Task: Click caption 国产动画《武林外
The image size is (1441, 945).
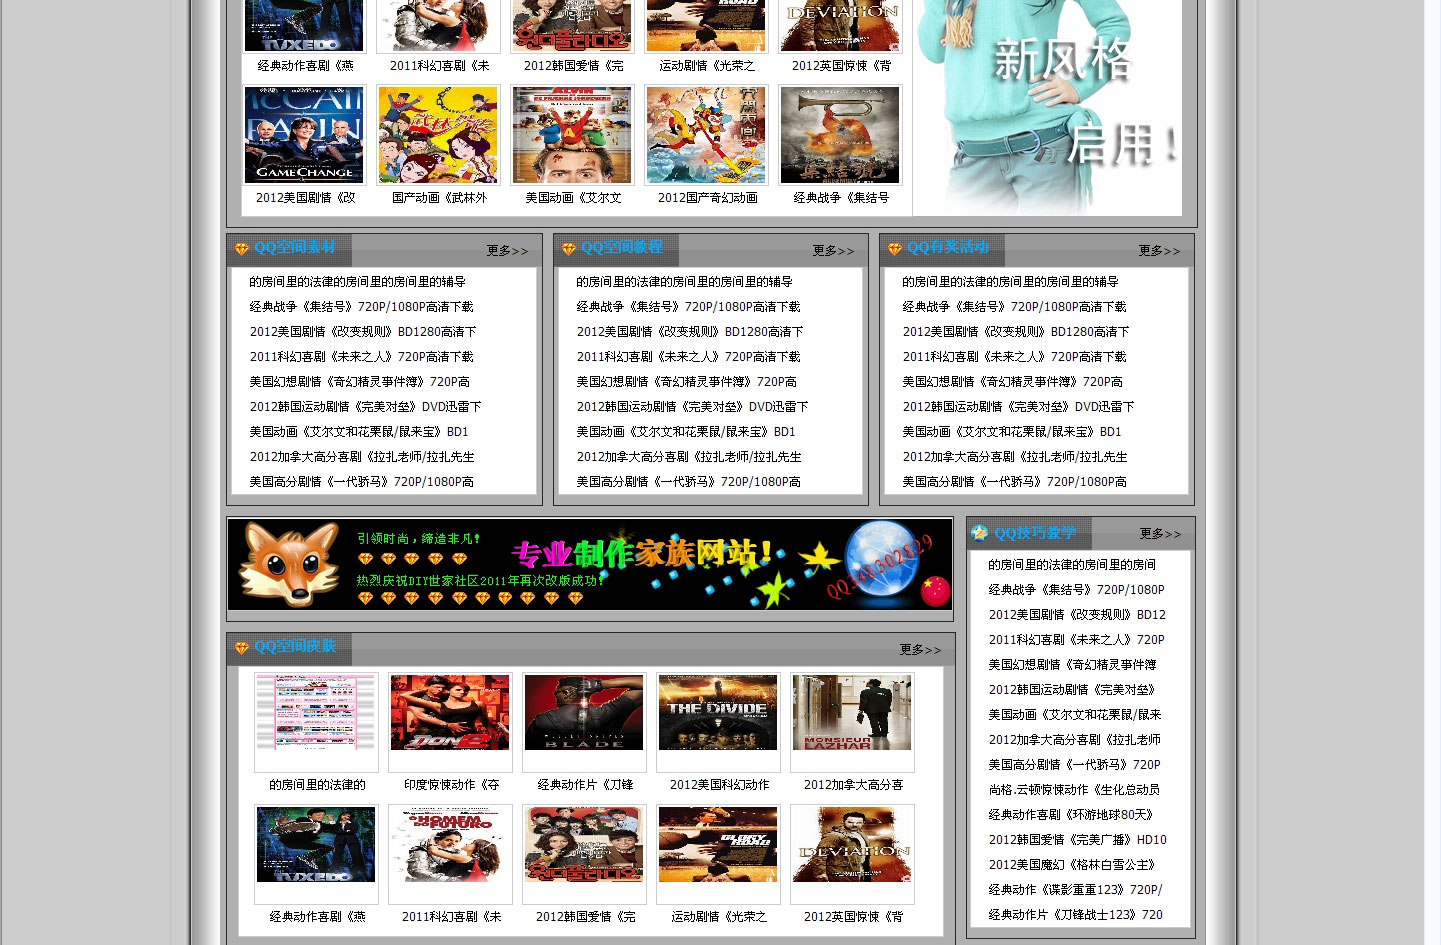Action: [x=439, y=198]
